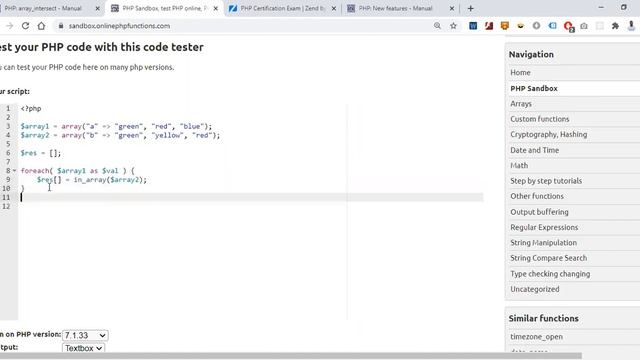640x360 pixels.
Task: Collapse the foreach block fold arrow
Action: point(15,171)
